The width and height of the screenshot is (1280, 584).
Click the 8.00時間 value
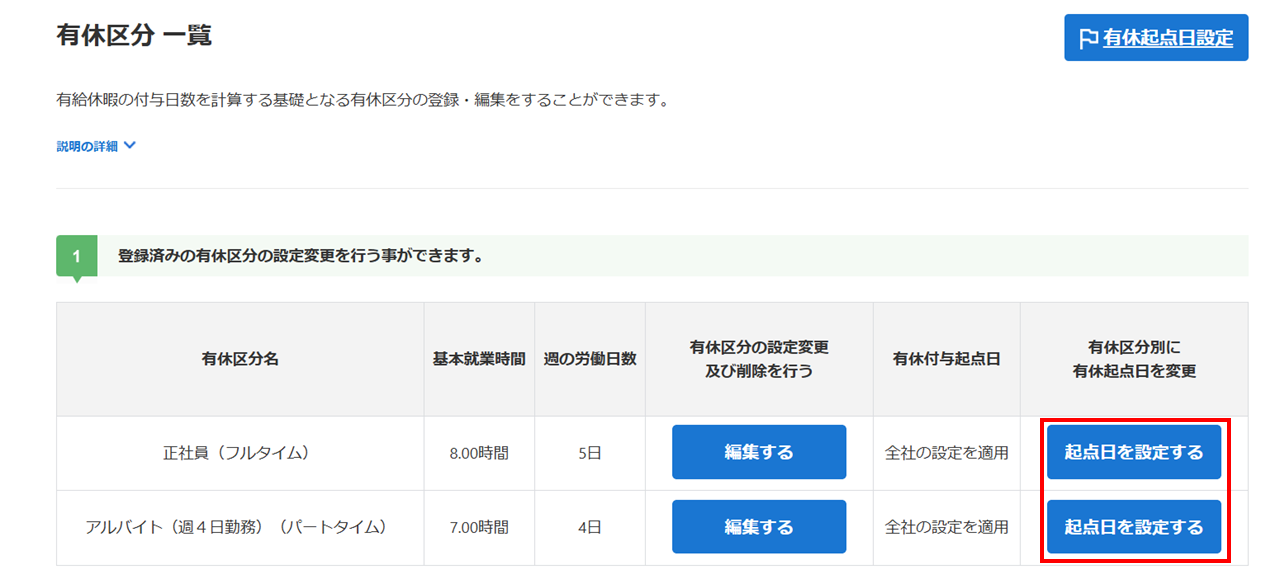(x=479, y=453)
